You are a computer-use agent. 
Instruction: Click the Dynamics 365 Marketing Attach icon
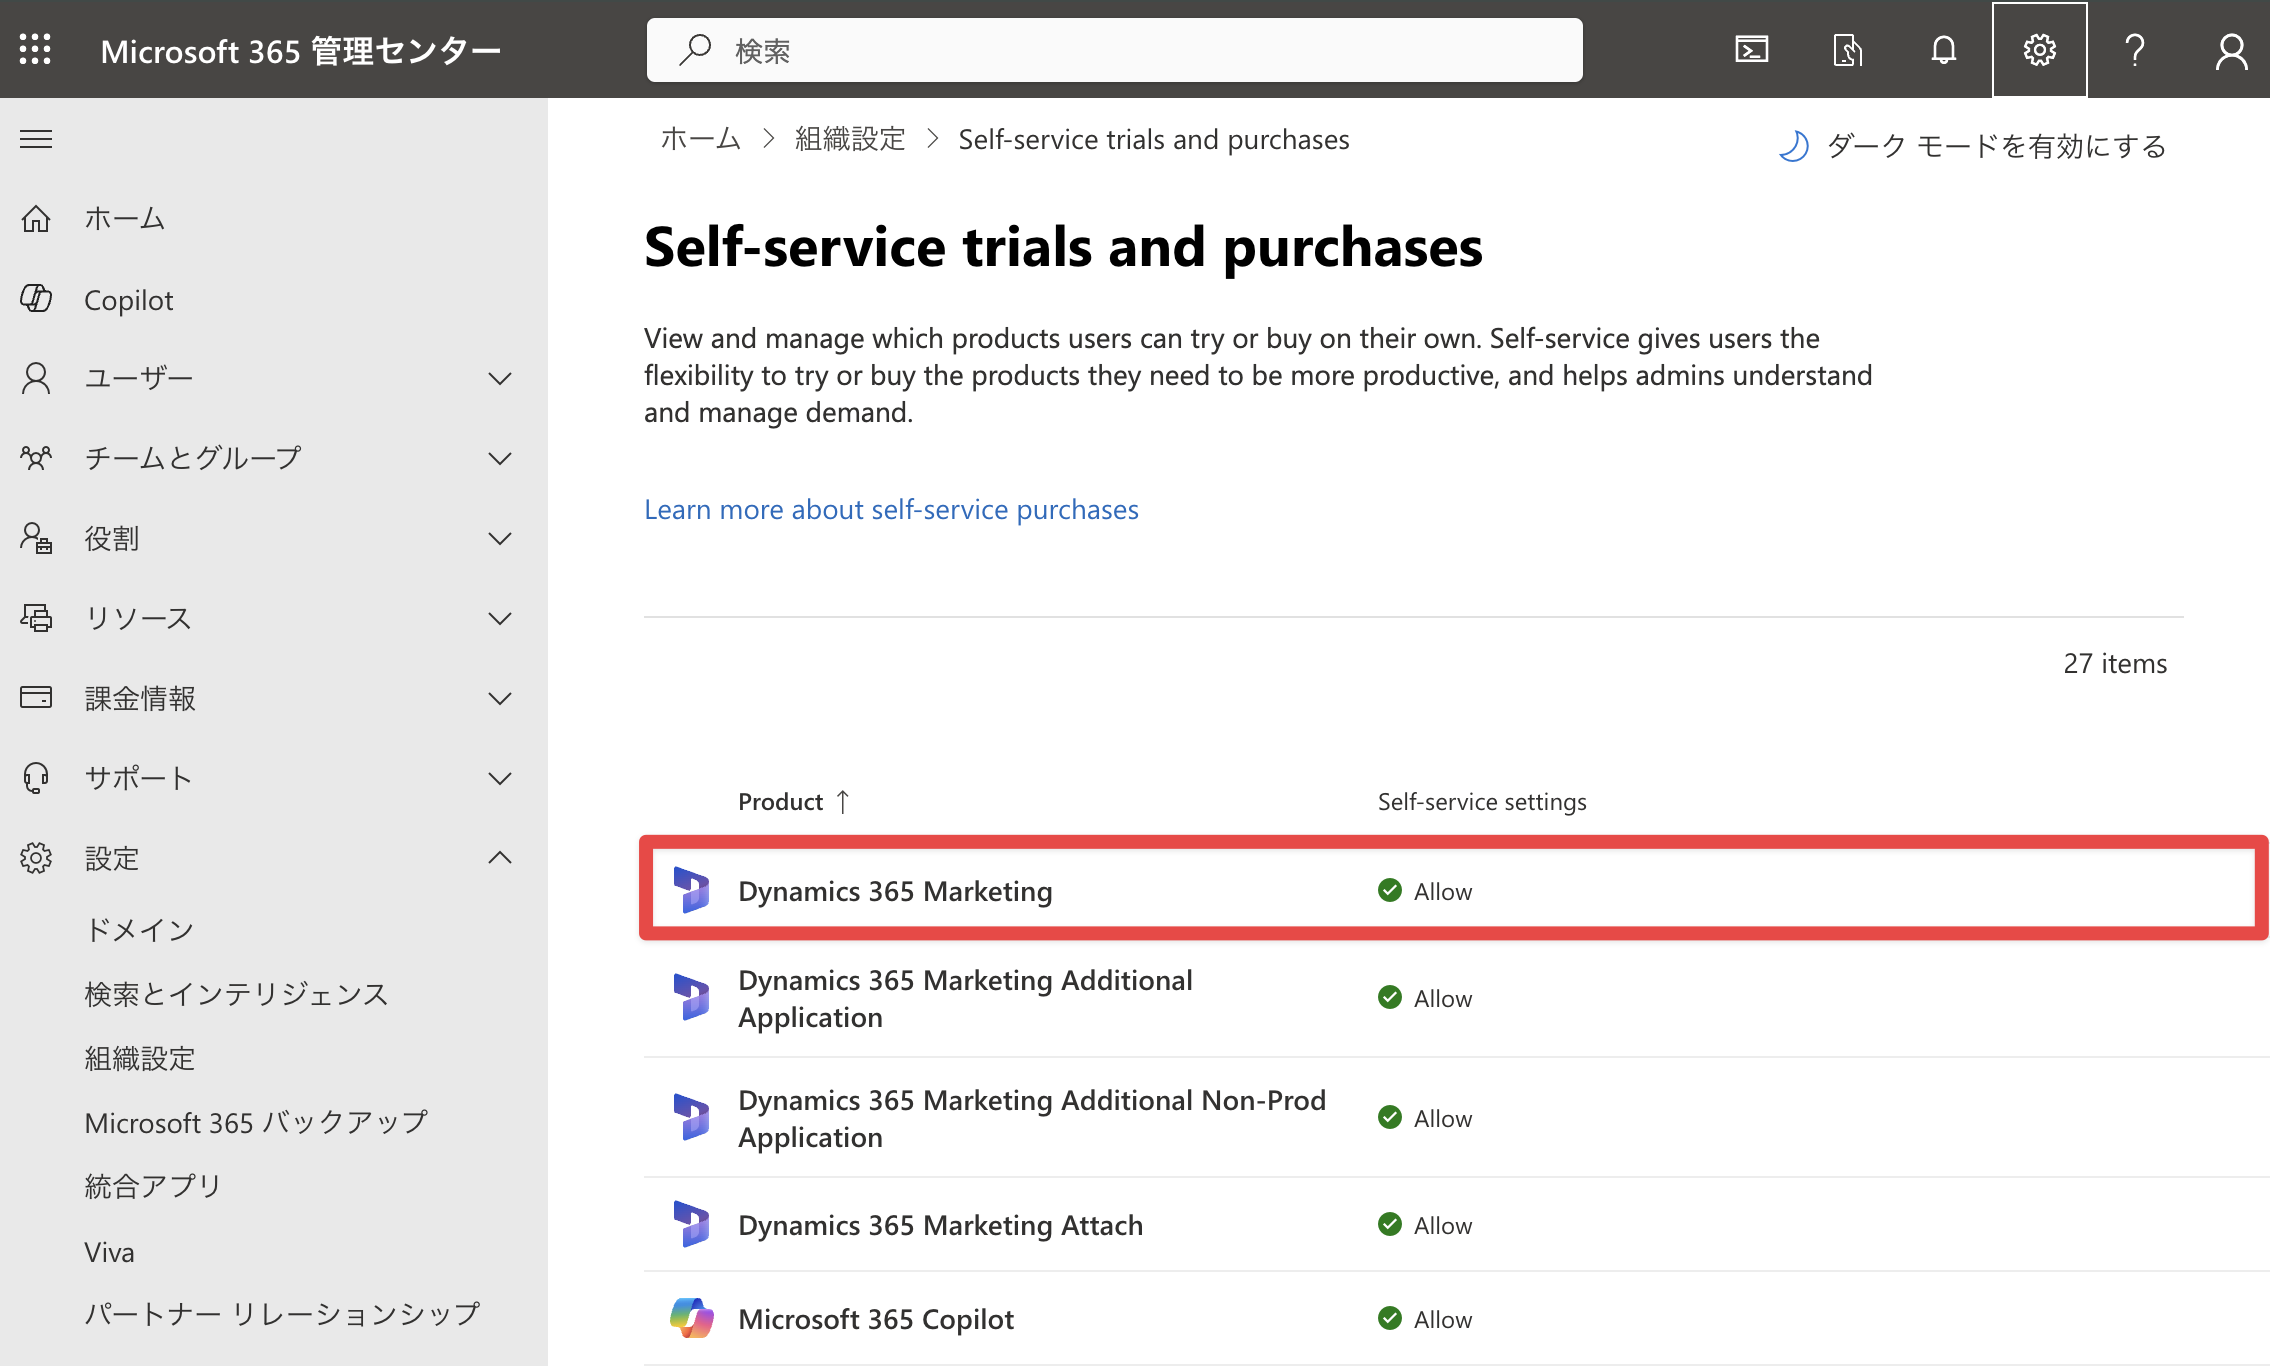tap(691, 1224)
